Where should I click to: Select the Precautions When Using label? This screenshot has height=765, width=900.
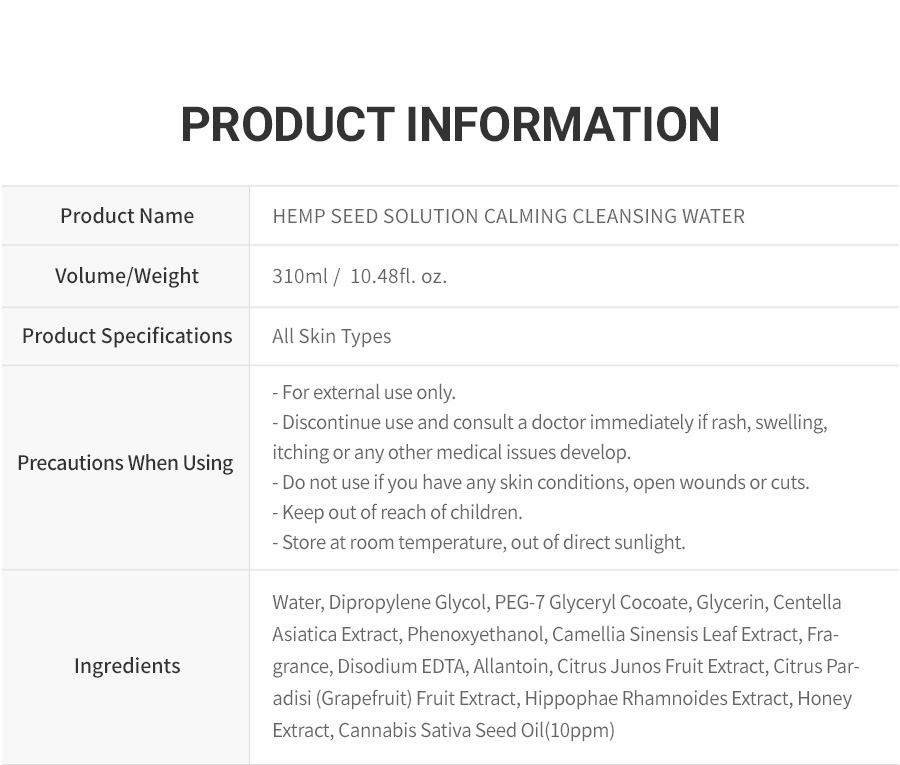125,463
